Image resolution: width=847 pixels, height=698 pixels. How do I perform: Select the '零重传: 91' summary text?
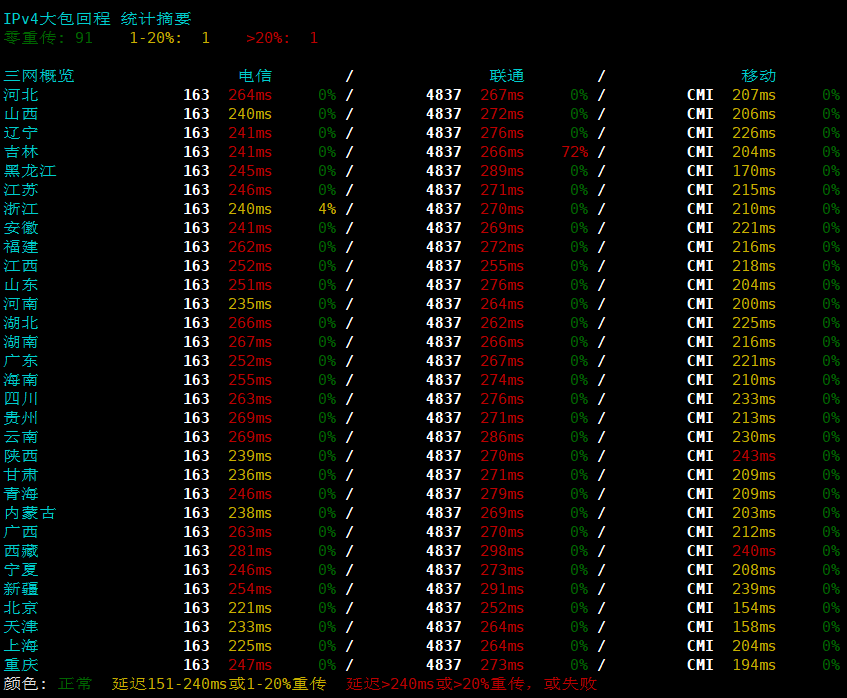click(x=48, y=38)
